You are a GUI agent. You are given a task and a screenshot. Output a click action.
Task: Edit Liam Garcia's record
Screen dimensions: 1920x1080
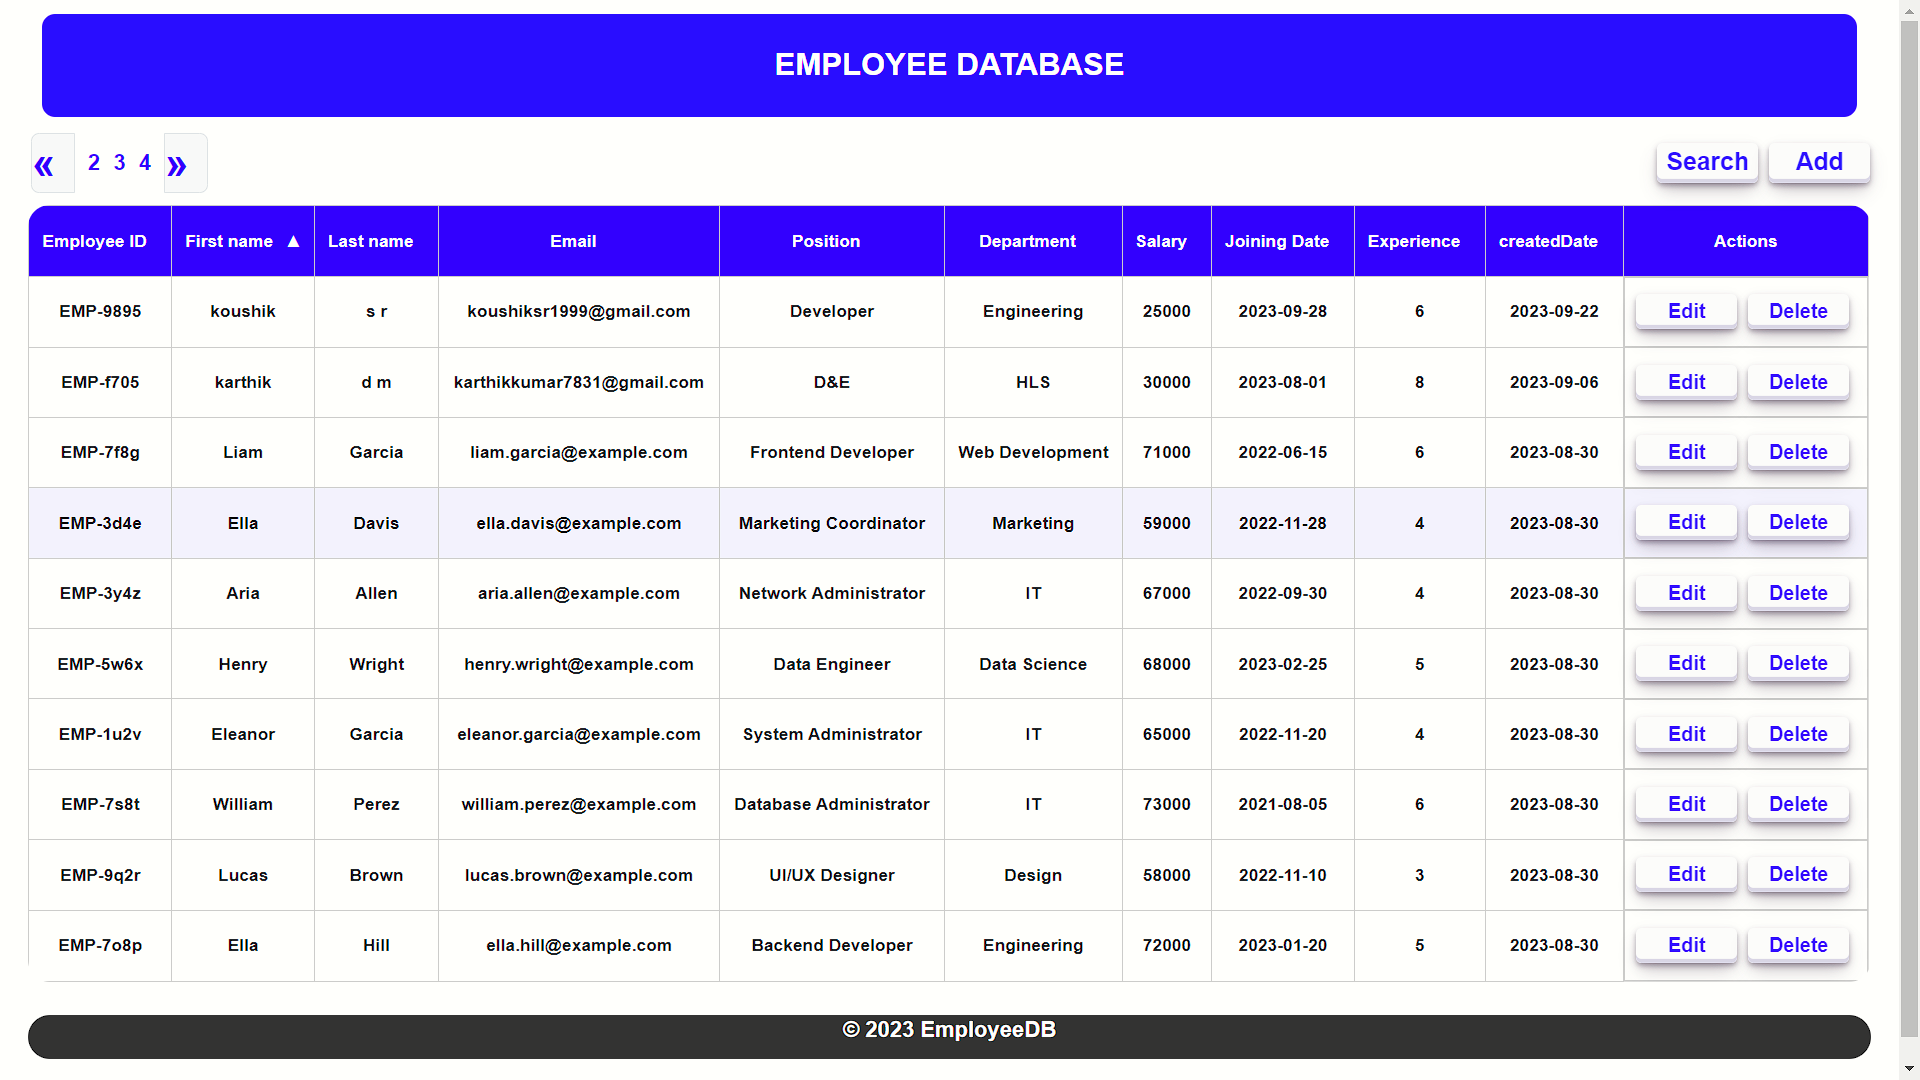pyautogui.click(x=1686, y=452)
